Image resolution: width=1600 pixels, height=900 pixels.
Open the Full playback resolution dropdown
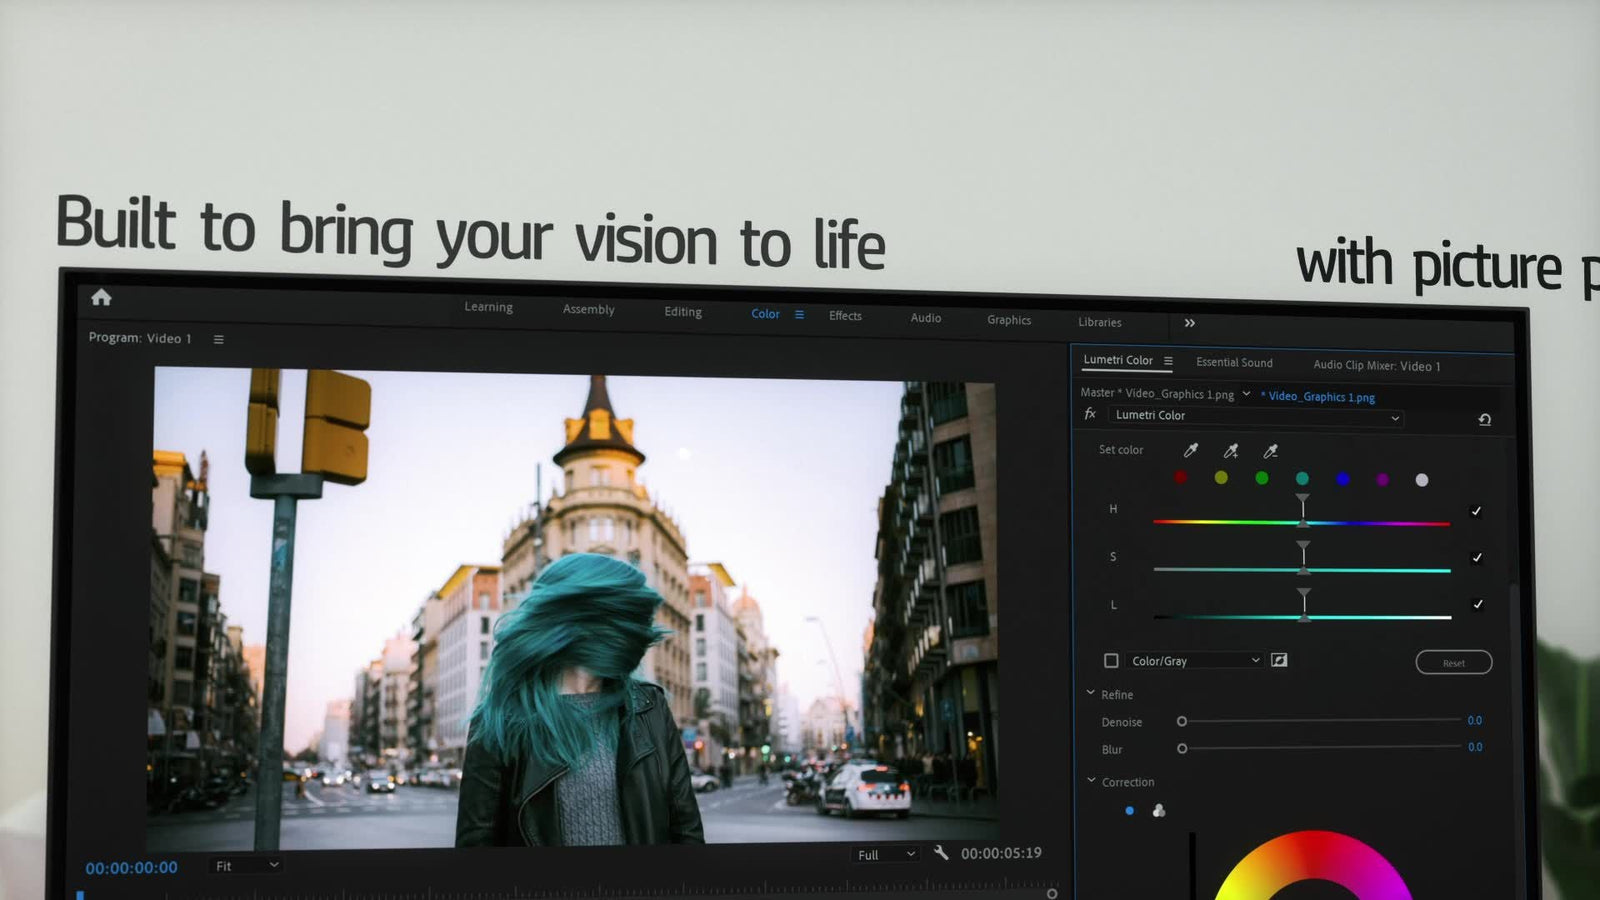pos(885,855)
